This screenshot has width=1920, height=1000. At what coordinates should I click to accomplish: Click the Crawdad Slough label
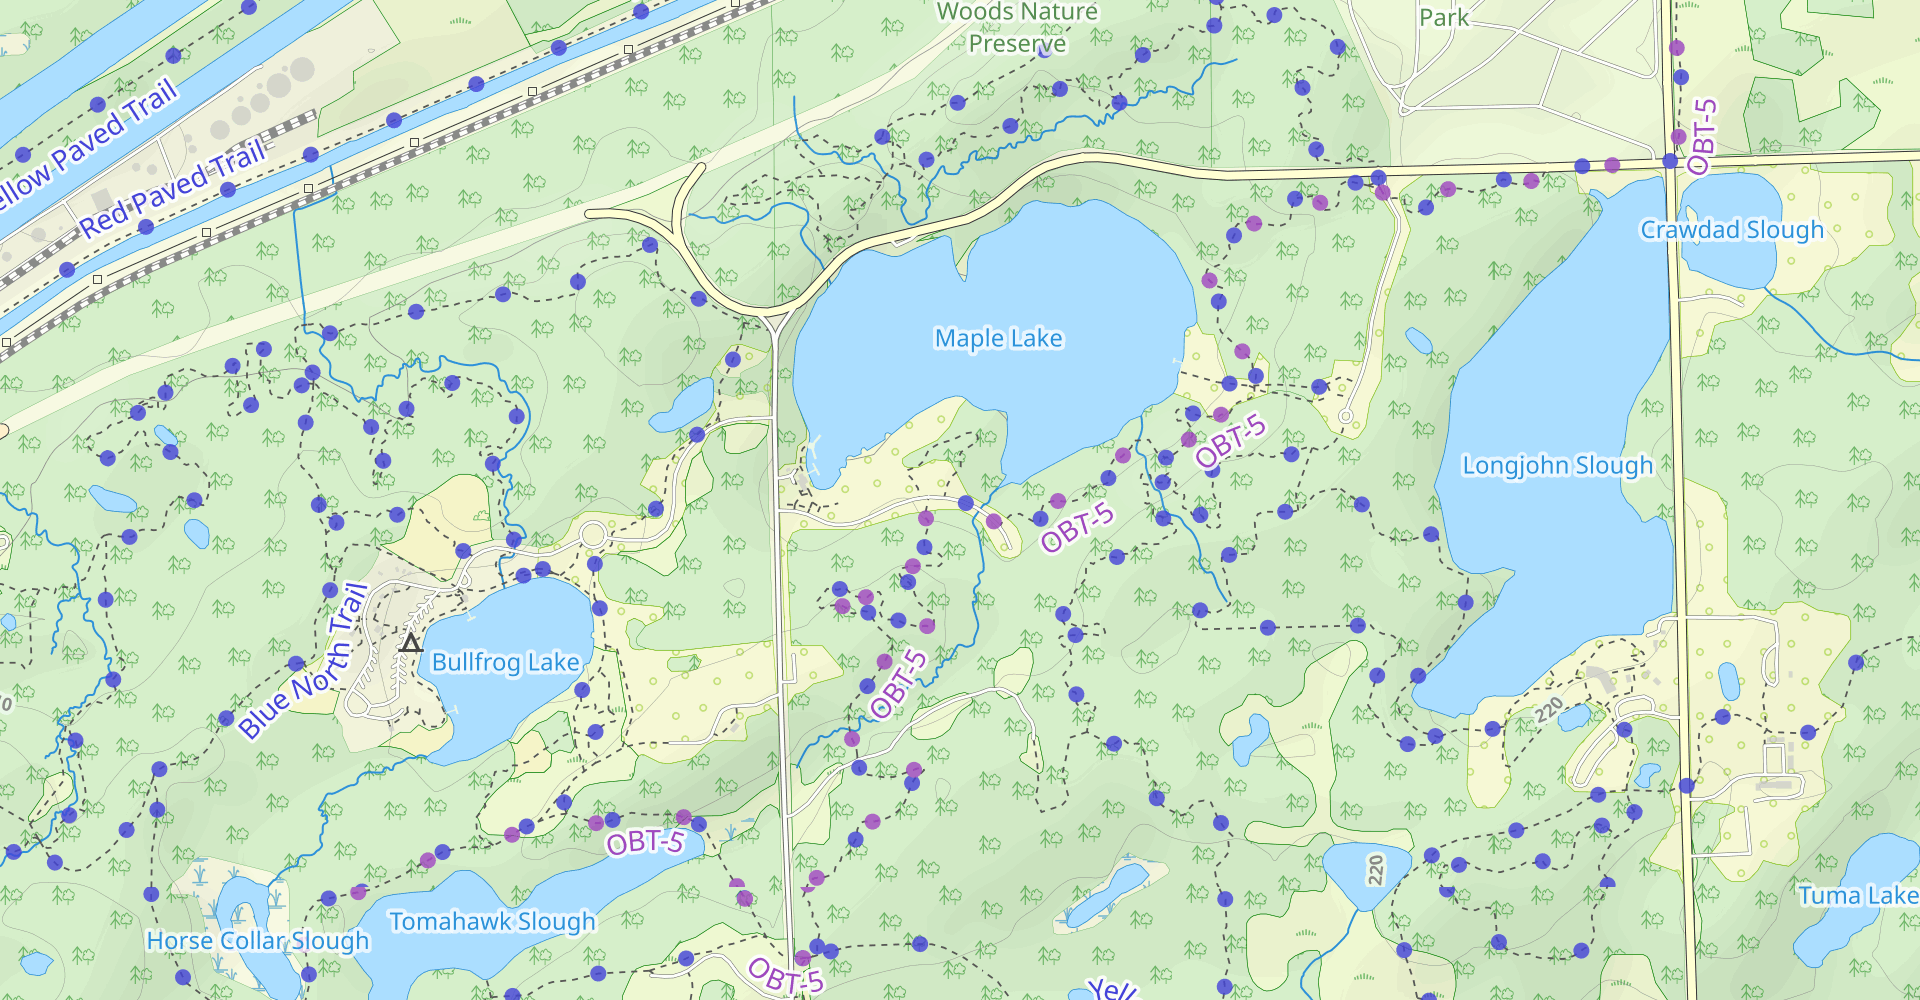click(x=1732, y=230)
